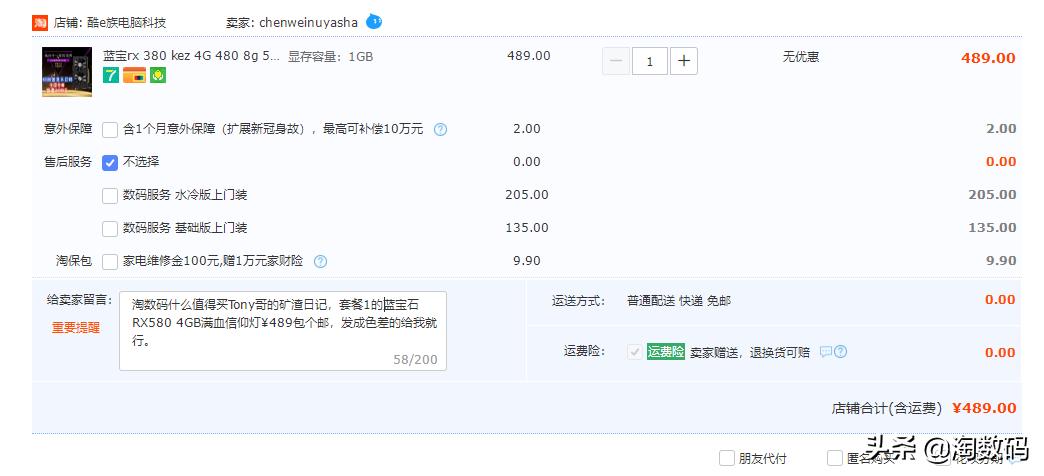The width and height of the screenshot is (1044, 476).
Task: Click unit price 489.00 in price column
Action: coord(529,55)
